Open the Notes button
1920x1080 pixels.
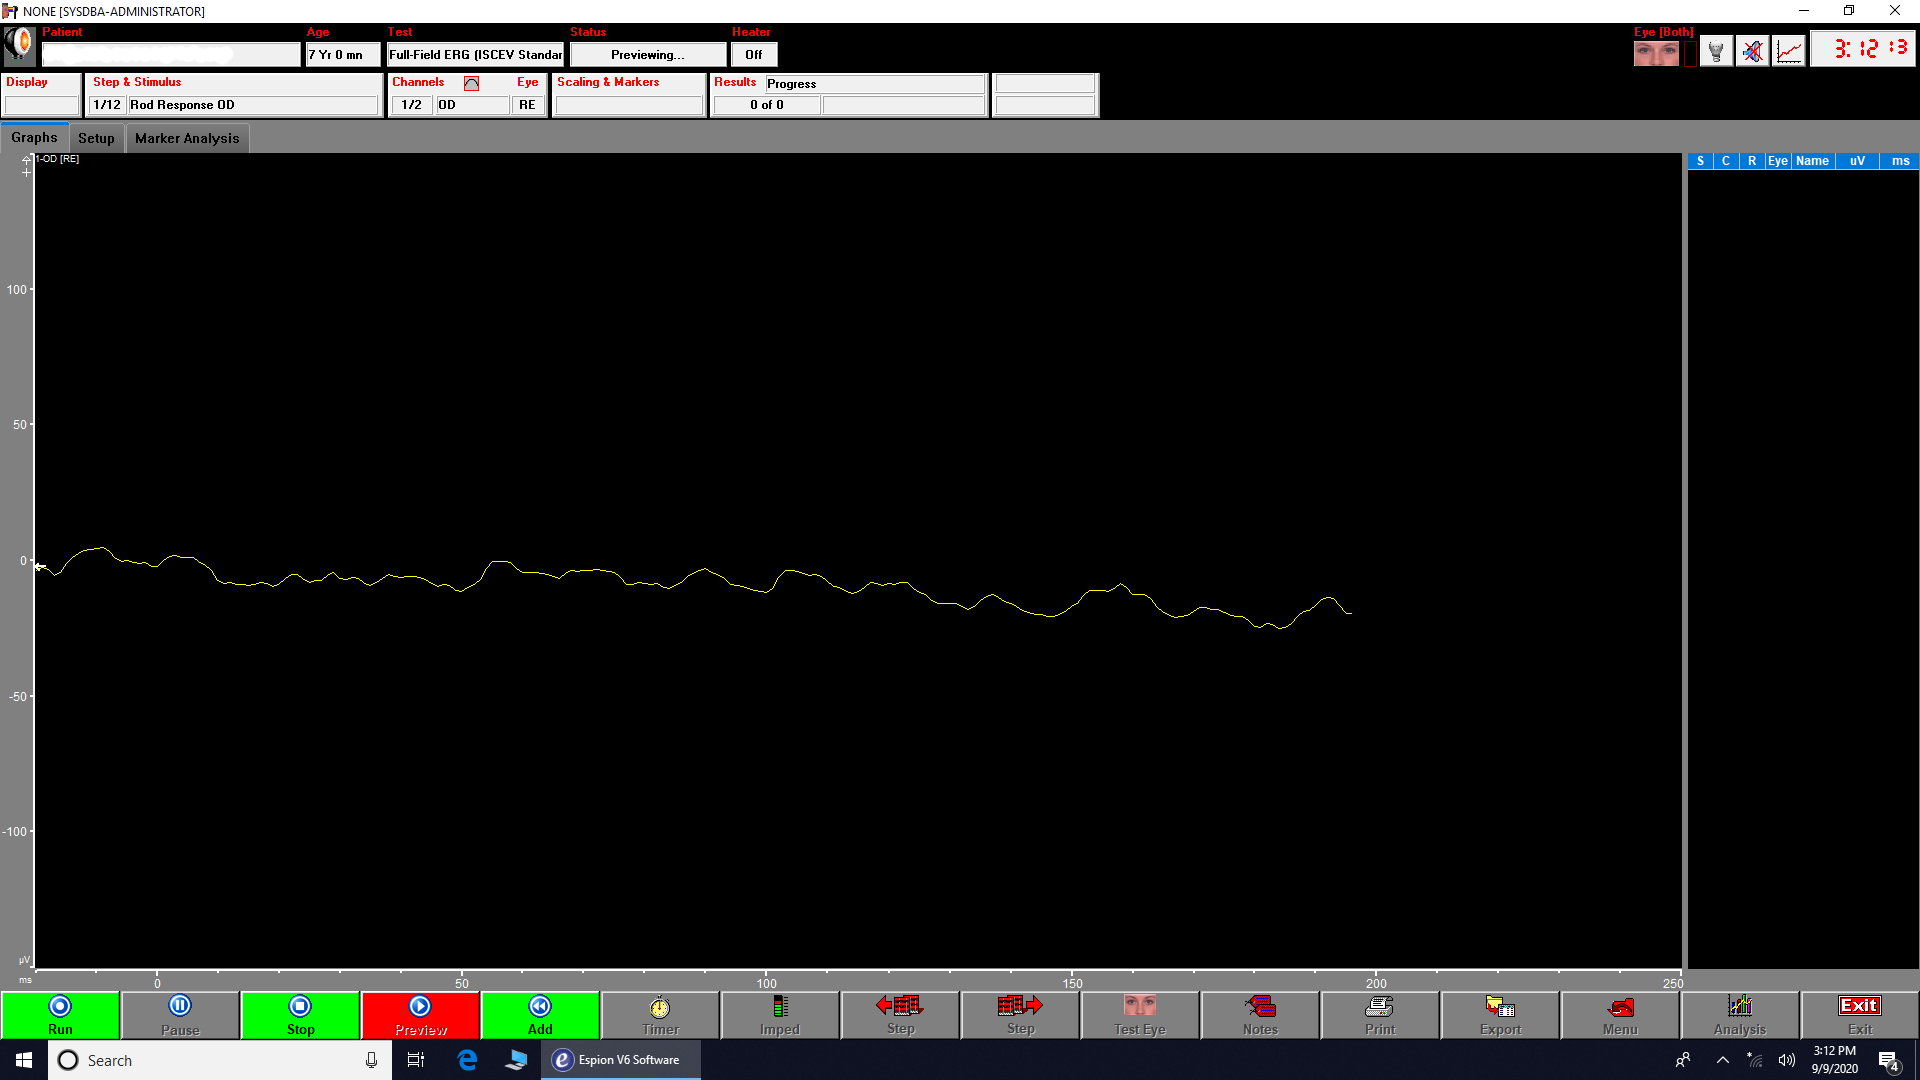1260,1015
